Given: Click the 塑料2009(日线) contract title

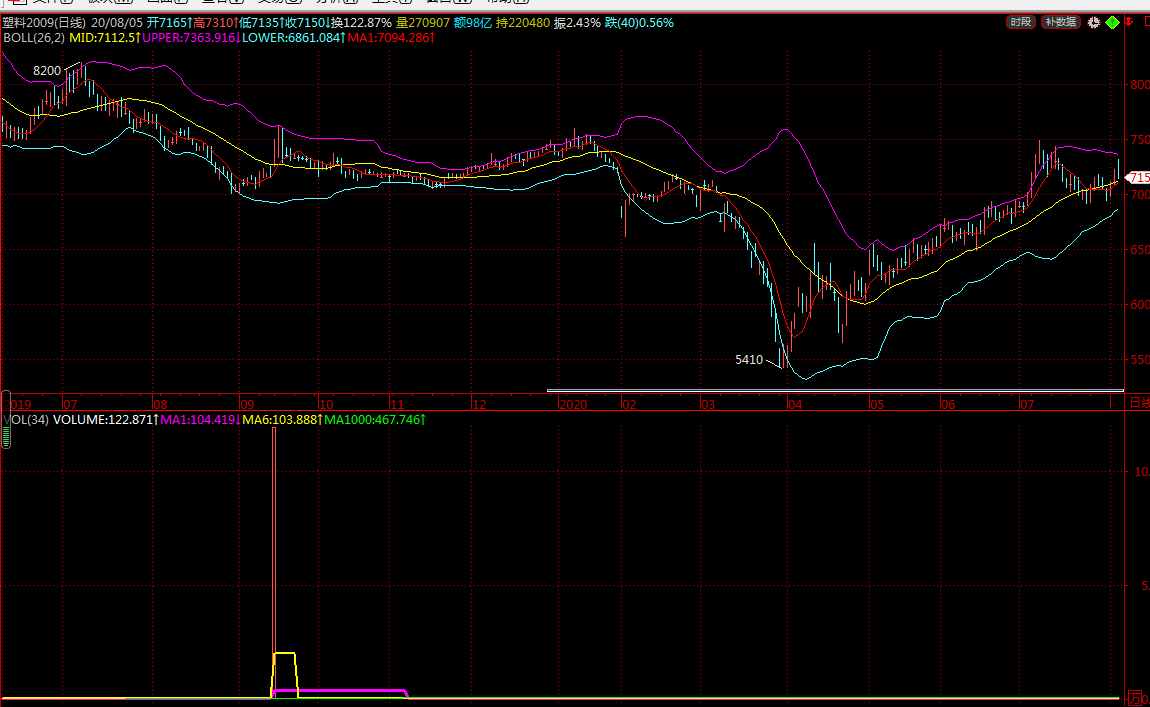Looking at the screenshot, I should click(43, 22).
